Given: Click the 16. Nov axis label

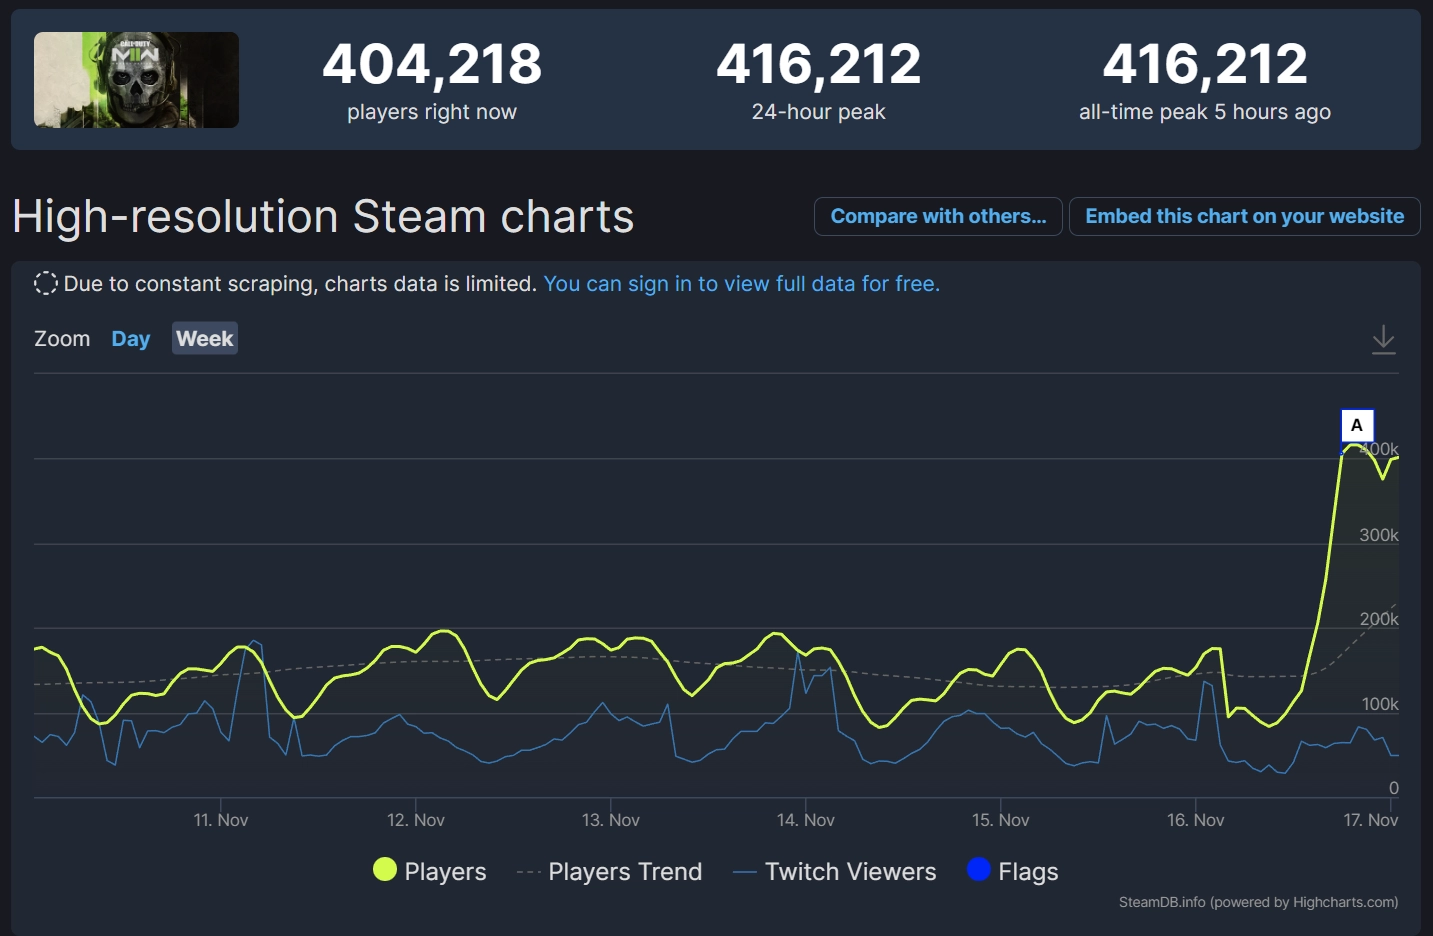Looking at the screenshot, I should 1196,820.
